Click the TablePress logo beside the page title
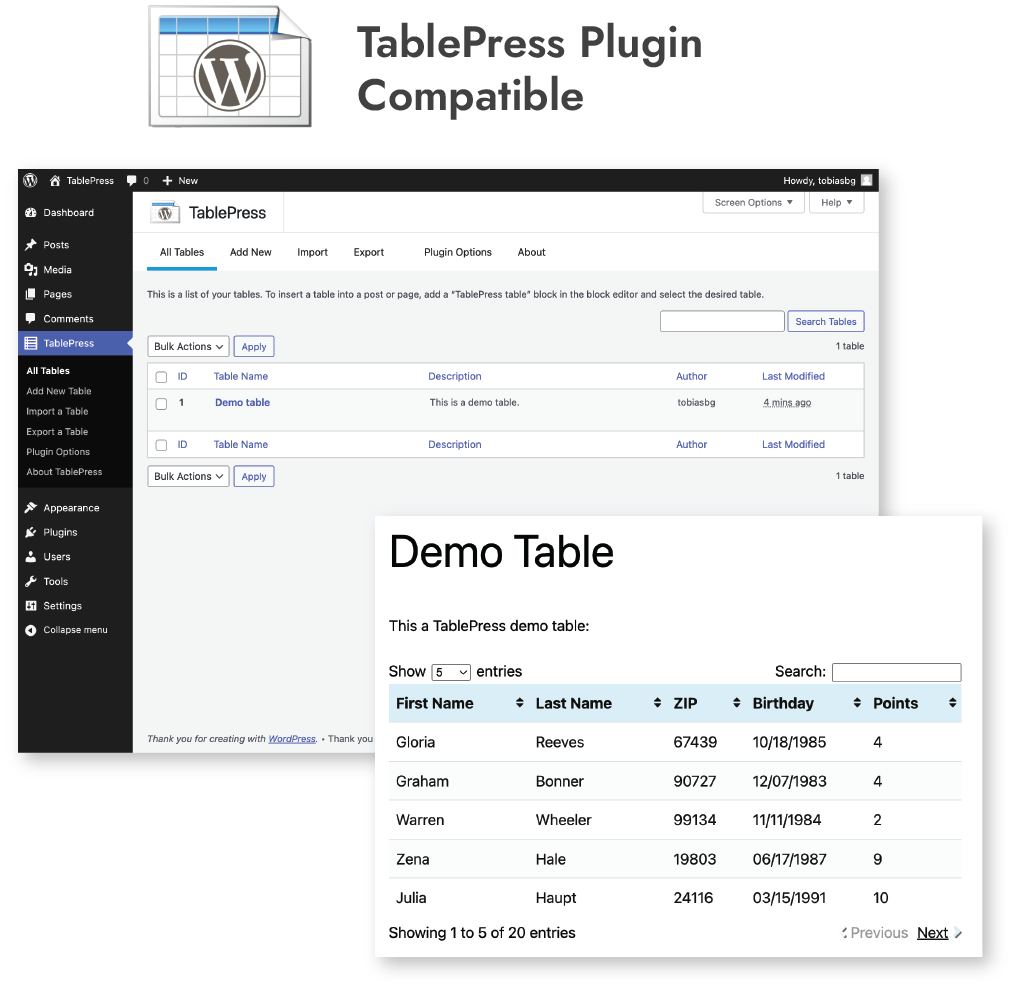 pyautogui.click(x=165, y=213)
